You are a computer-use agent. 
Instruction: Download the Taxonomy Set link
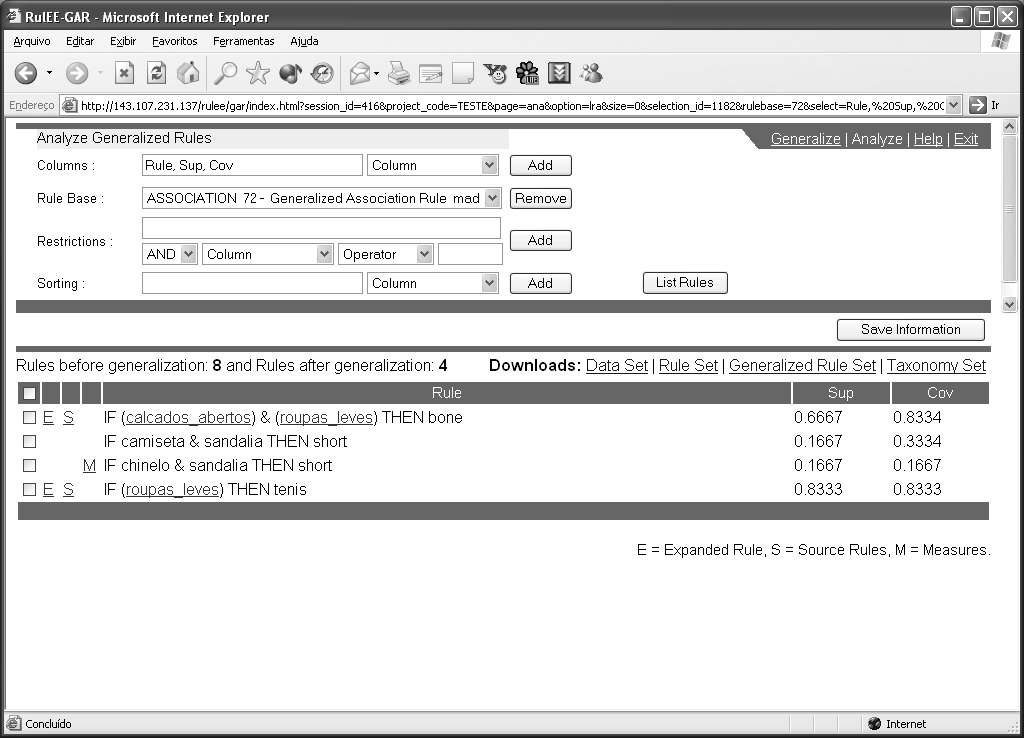point(936,366)
